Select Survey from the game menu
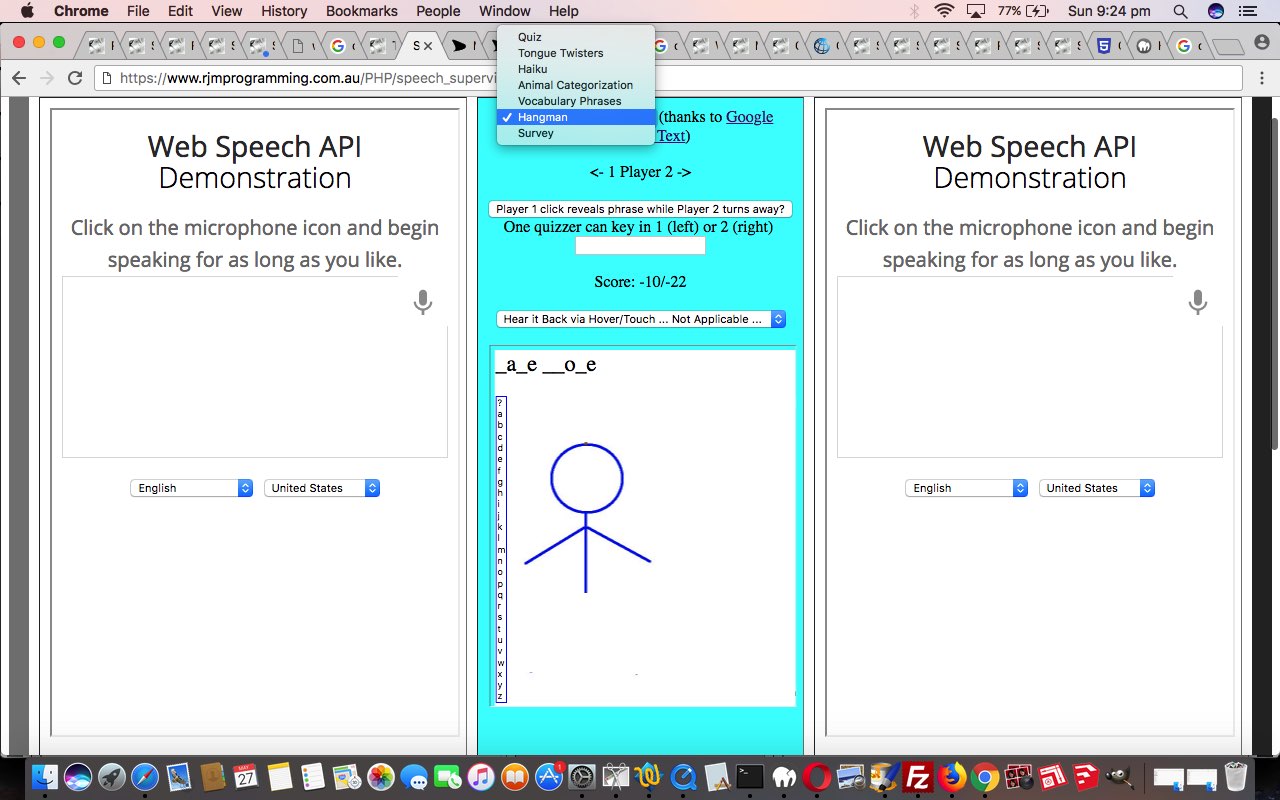The image size is (1280, 800). point(536,133)
